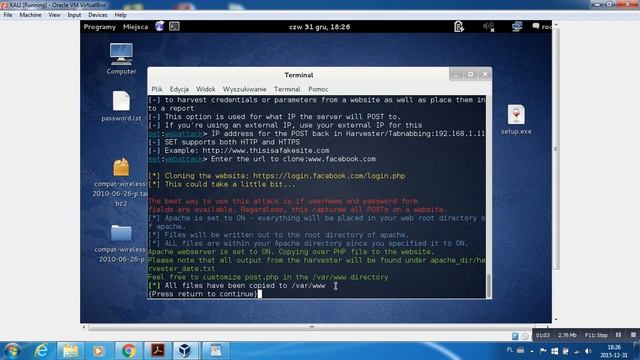
Task: Click the VirtualBox vertical scrollbar
Action: tap(556, 149)
